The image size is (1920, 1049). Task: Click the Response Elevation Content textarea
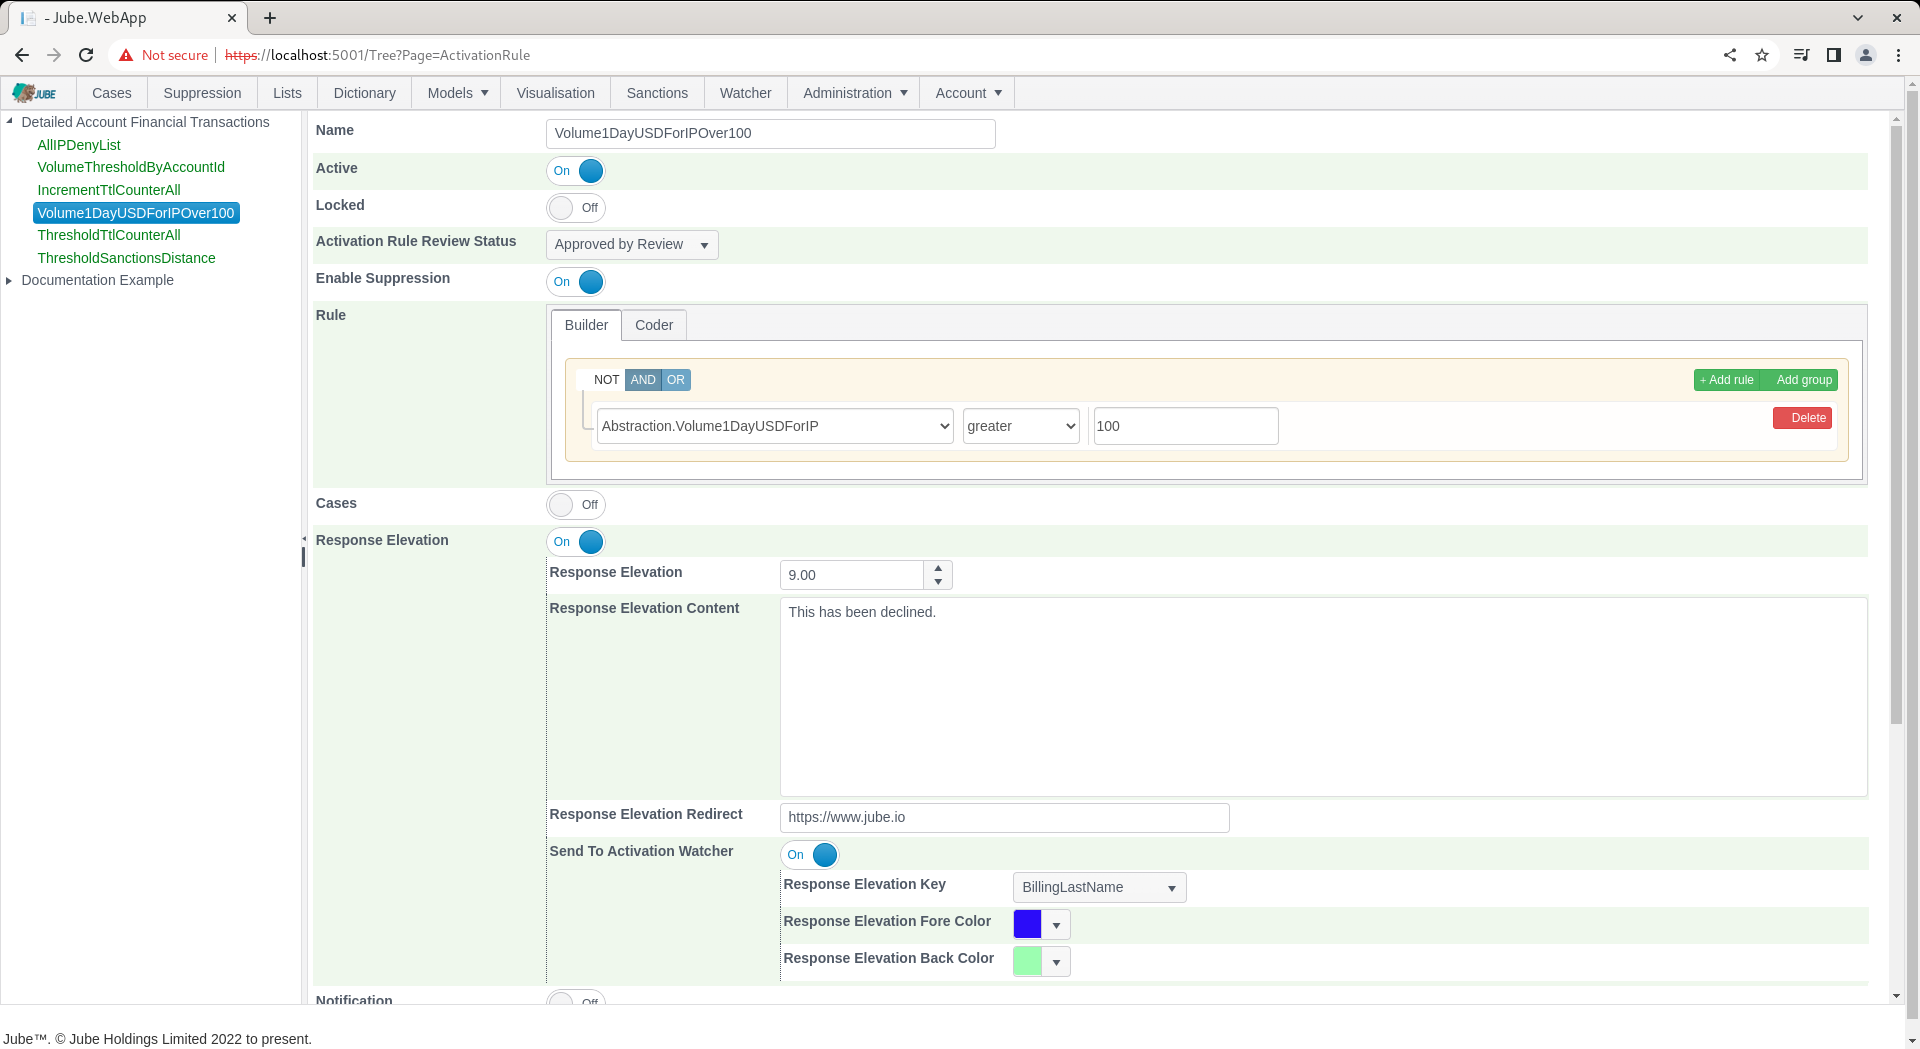point(1323,697)
